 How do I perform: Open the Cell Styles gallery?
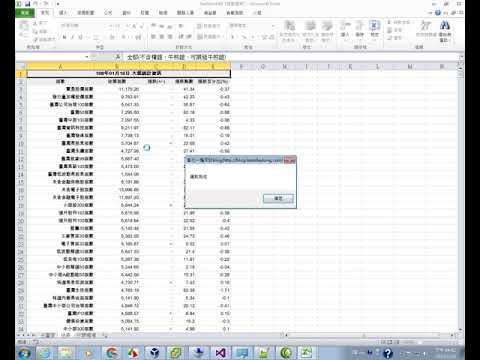[x=327, y=31]
